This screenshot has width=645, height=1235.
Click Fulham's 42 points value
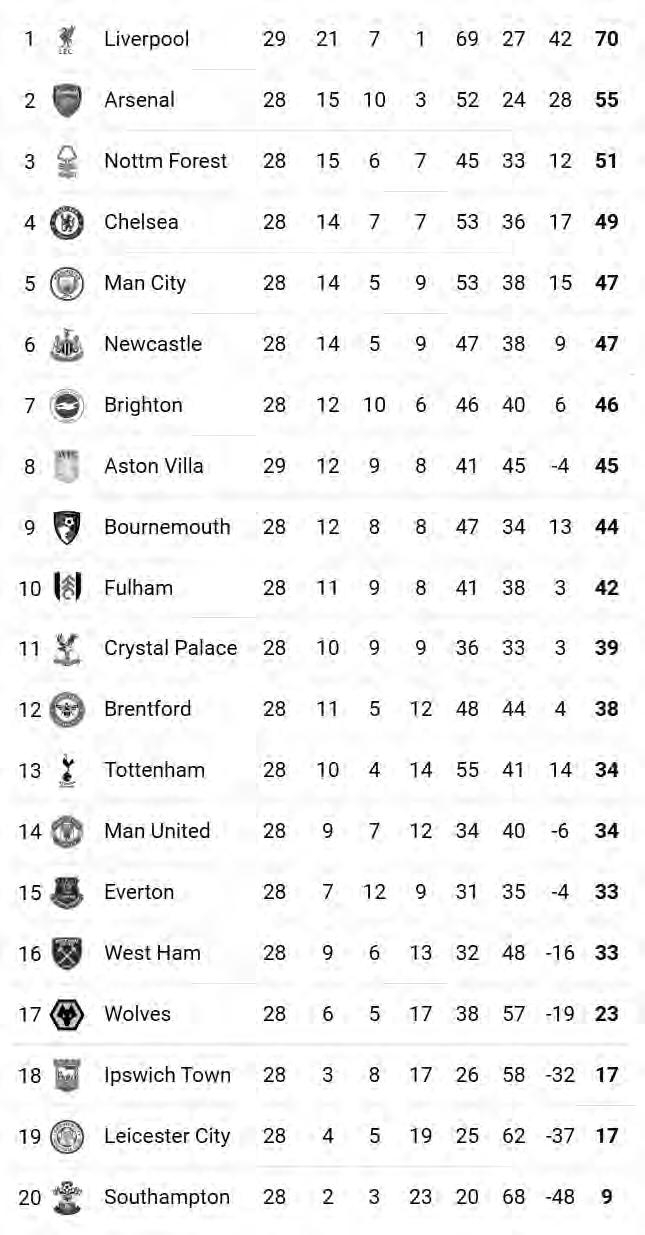coord(607,588)
